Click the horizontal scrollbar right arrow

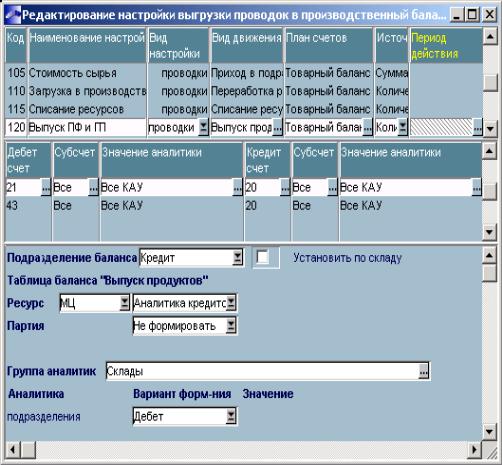pos(474,450)
